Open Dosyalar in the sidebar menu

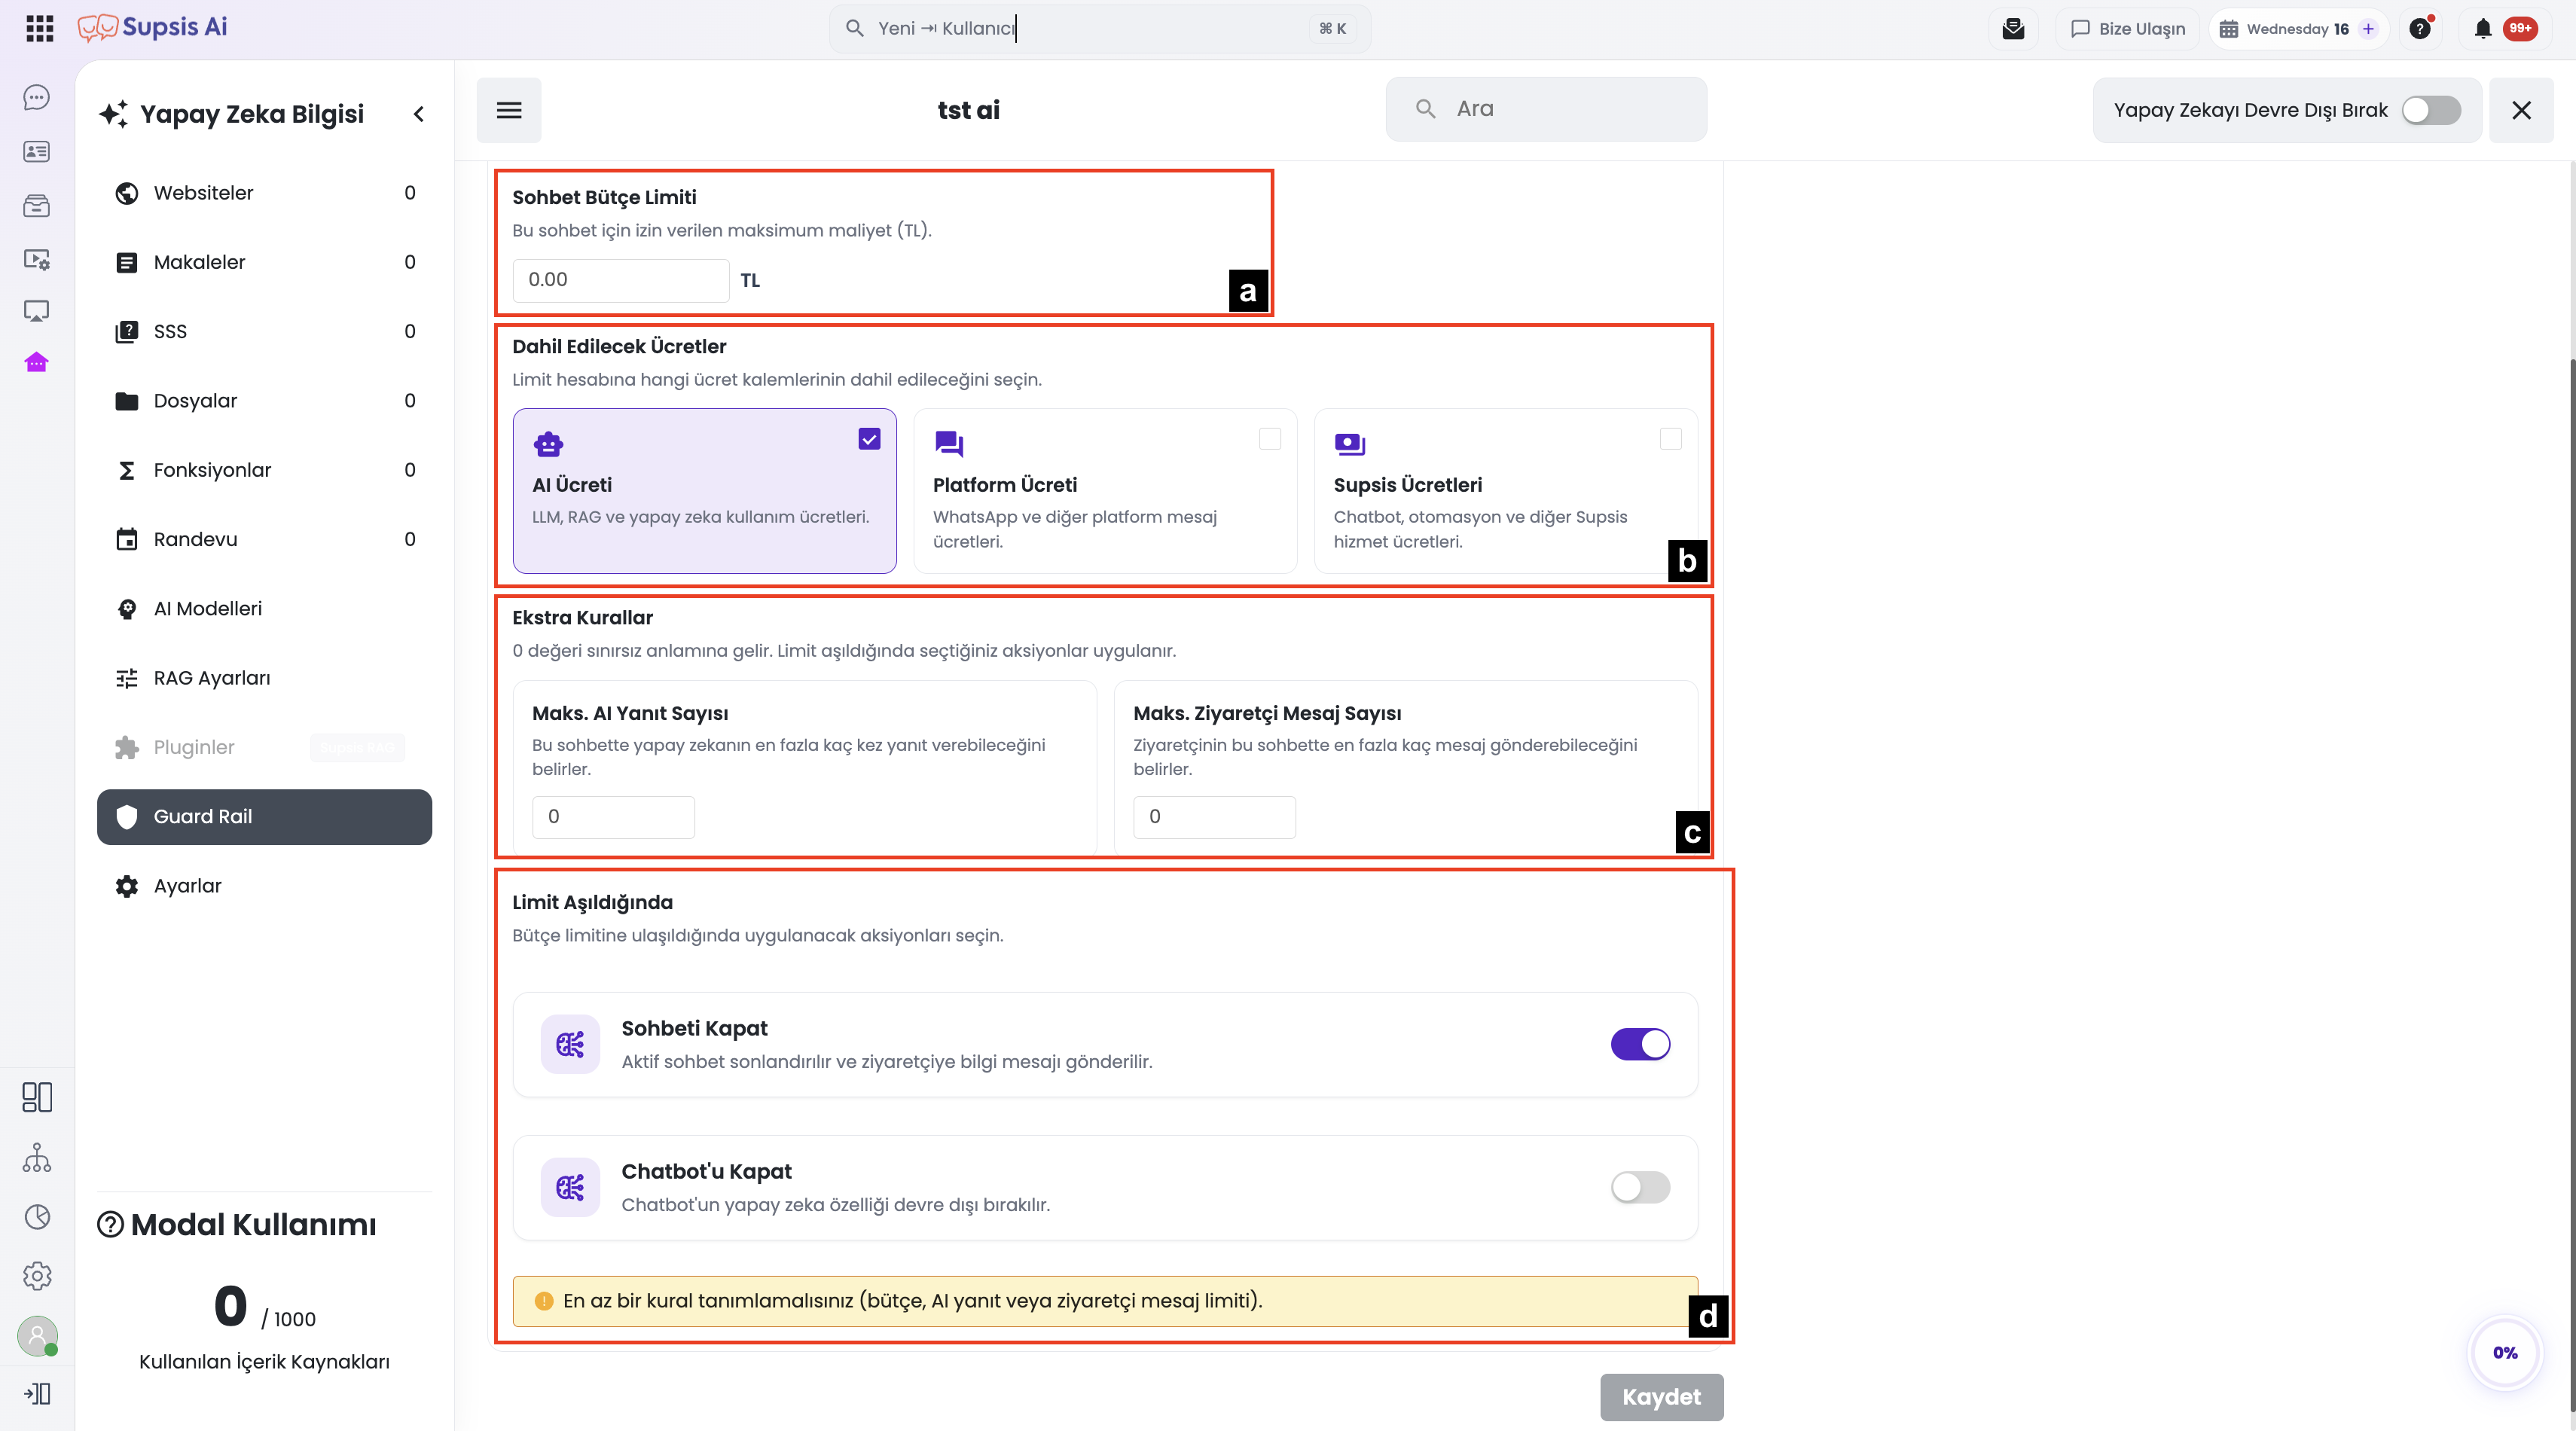point(265,401)
